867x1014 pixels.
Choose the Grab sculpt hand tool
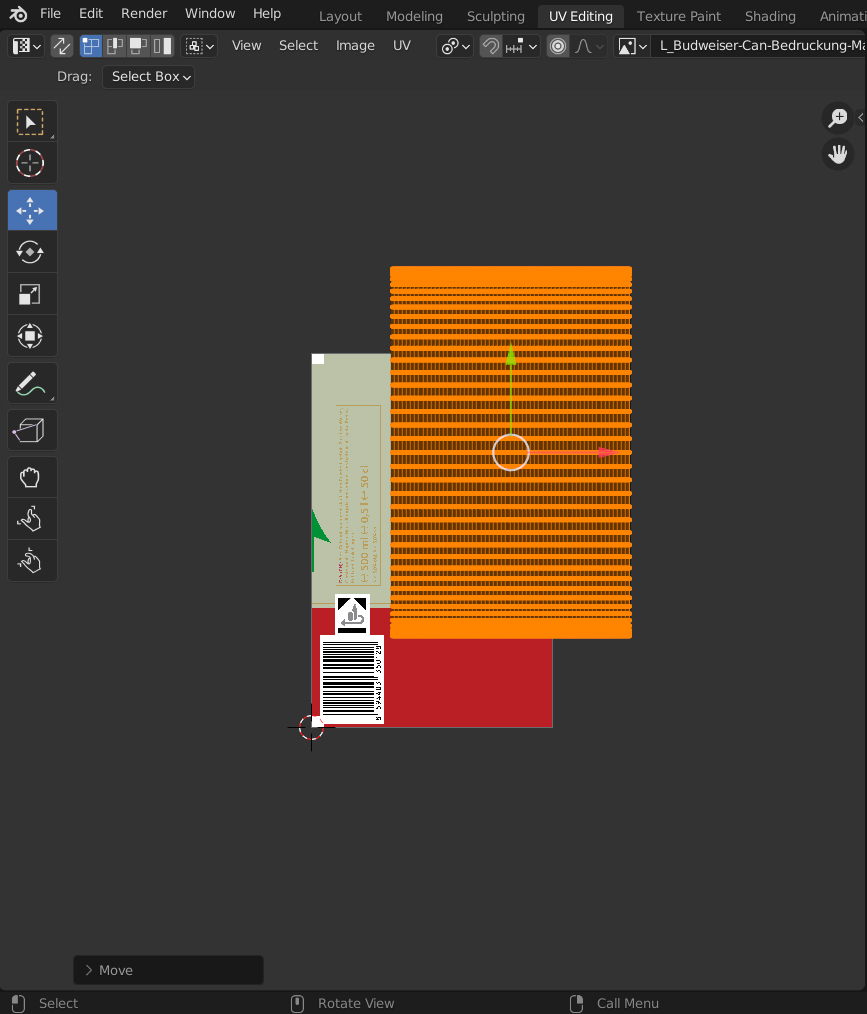pyautogui.click(x=31, y=478)
